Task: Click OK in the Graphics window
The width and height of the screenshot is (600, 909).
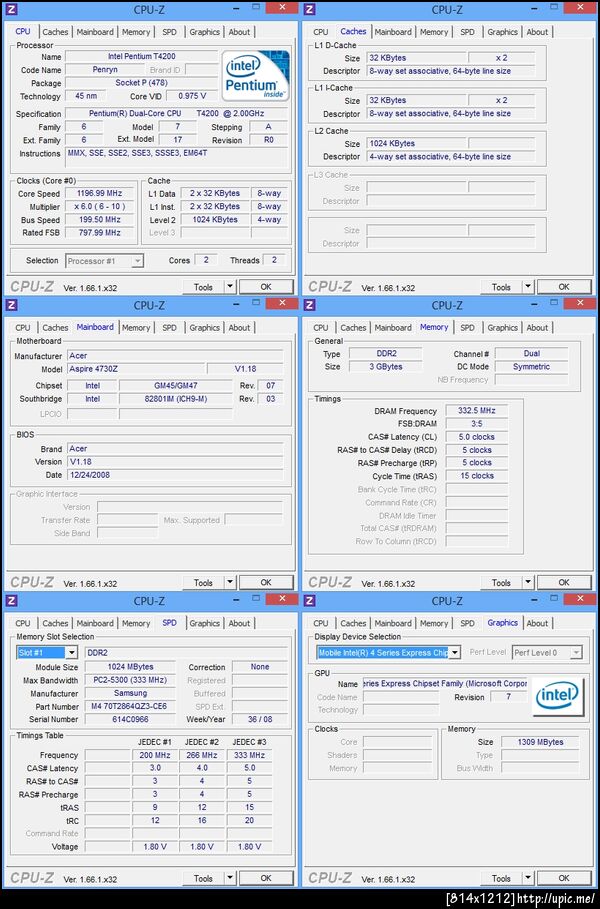Action: pos(564,878)
